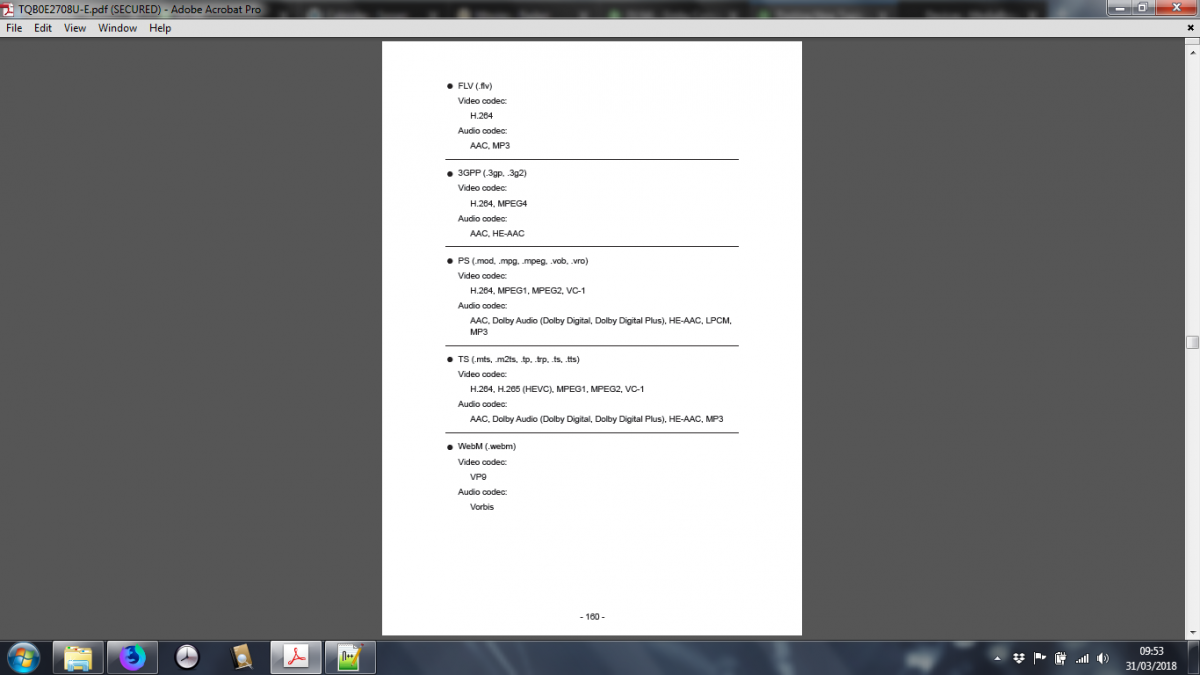Open the Window menu
Viewport: 1200px width, 675px height.
[x=117, y=28]
